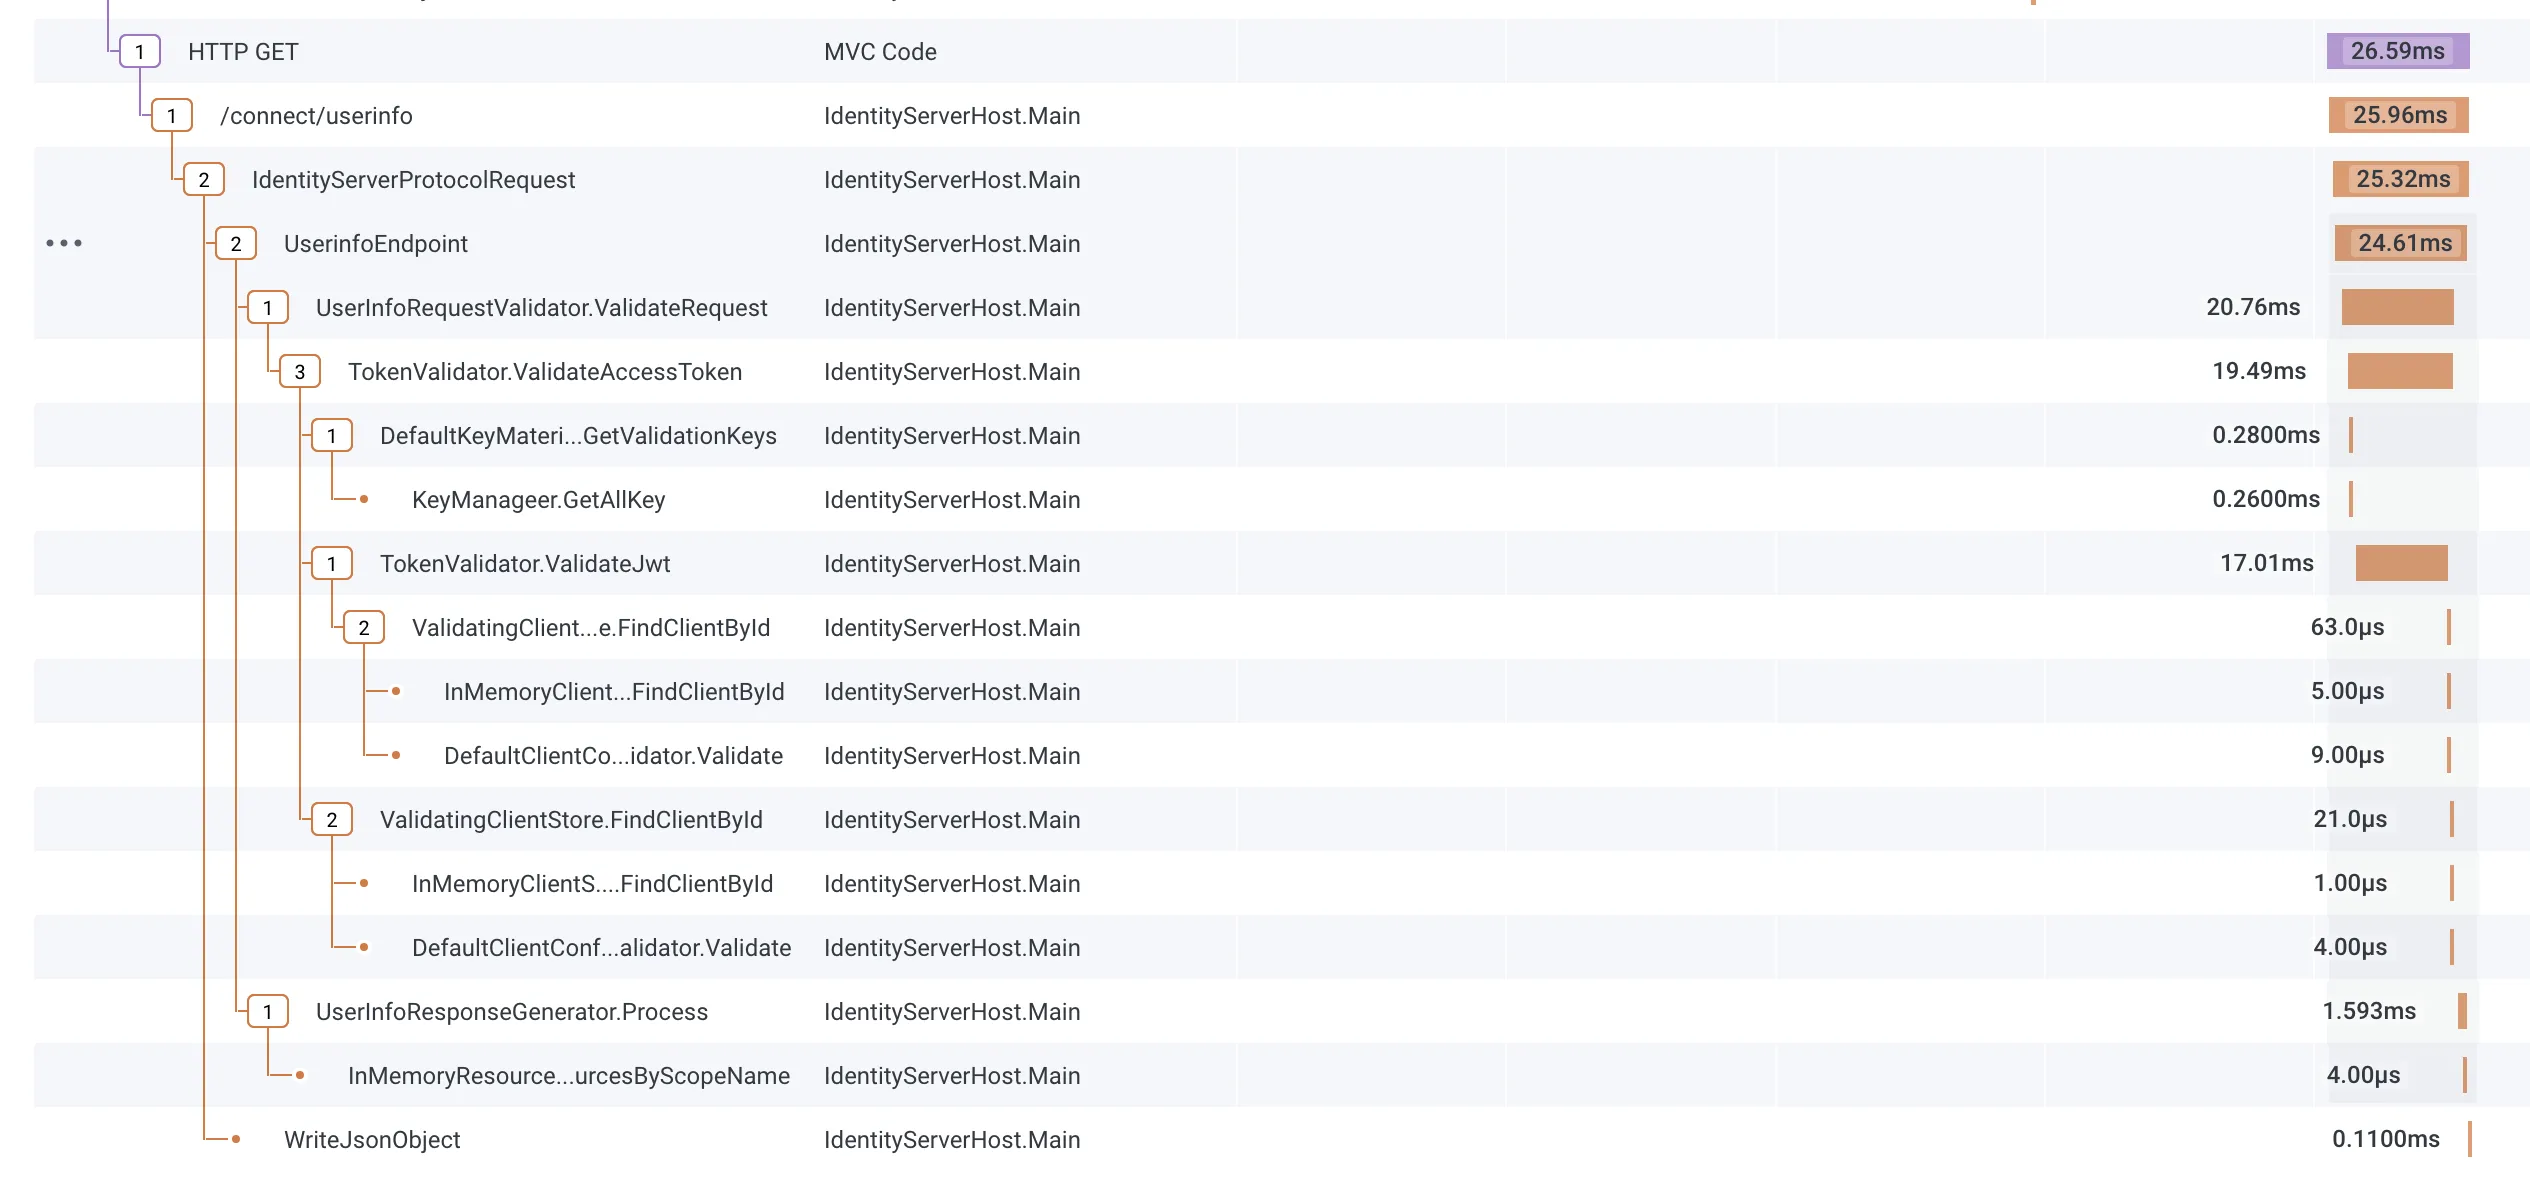Viewport: 2530px width, 1184px height.
Task: Select the UserInfoResponseGenerator.Process span name
Action: click(x=511, y=1011)
